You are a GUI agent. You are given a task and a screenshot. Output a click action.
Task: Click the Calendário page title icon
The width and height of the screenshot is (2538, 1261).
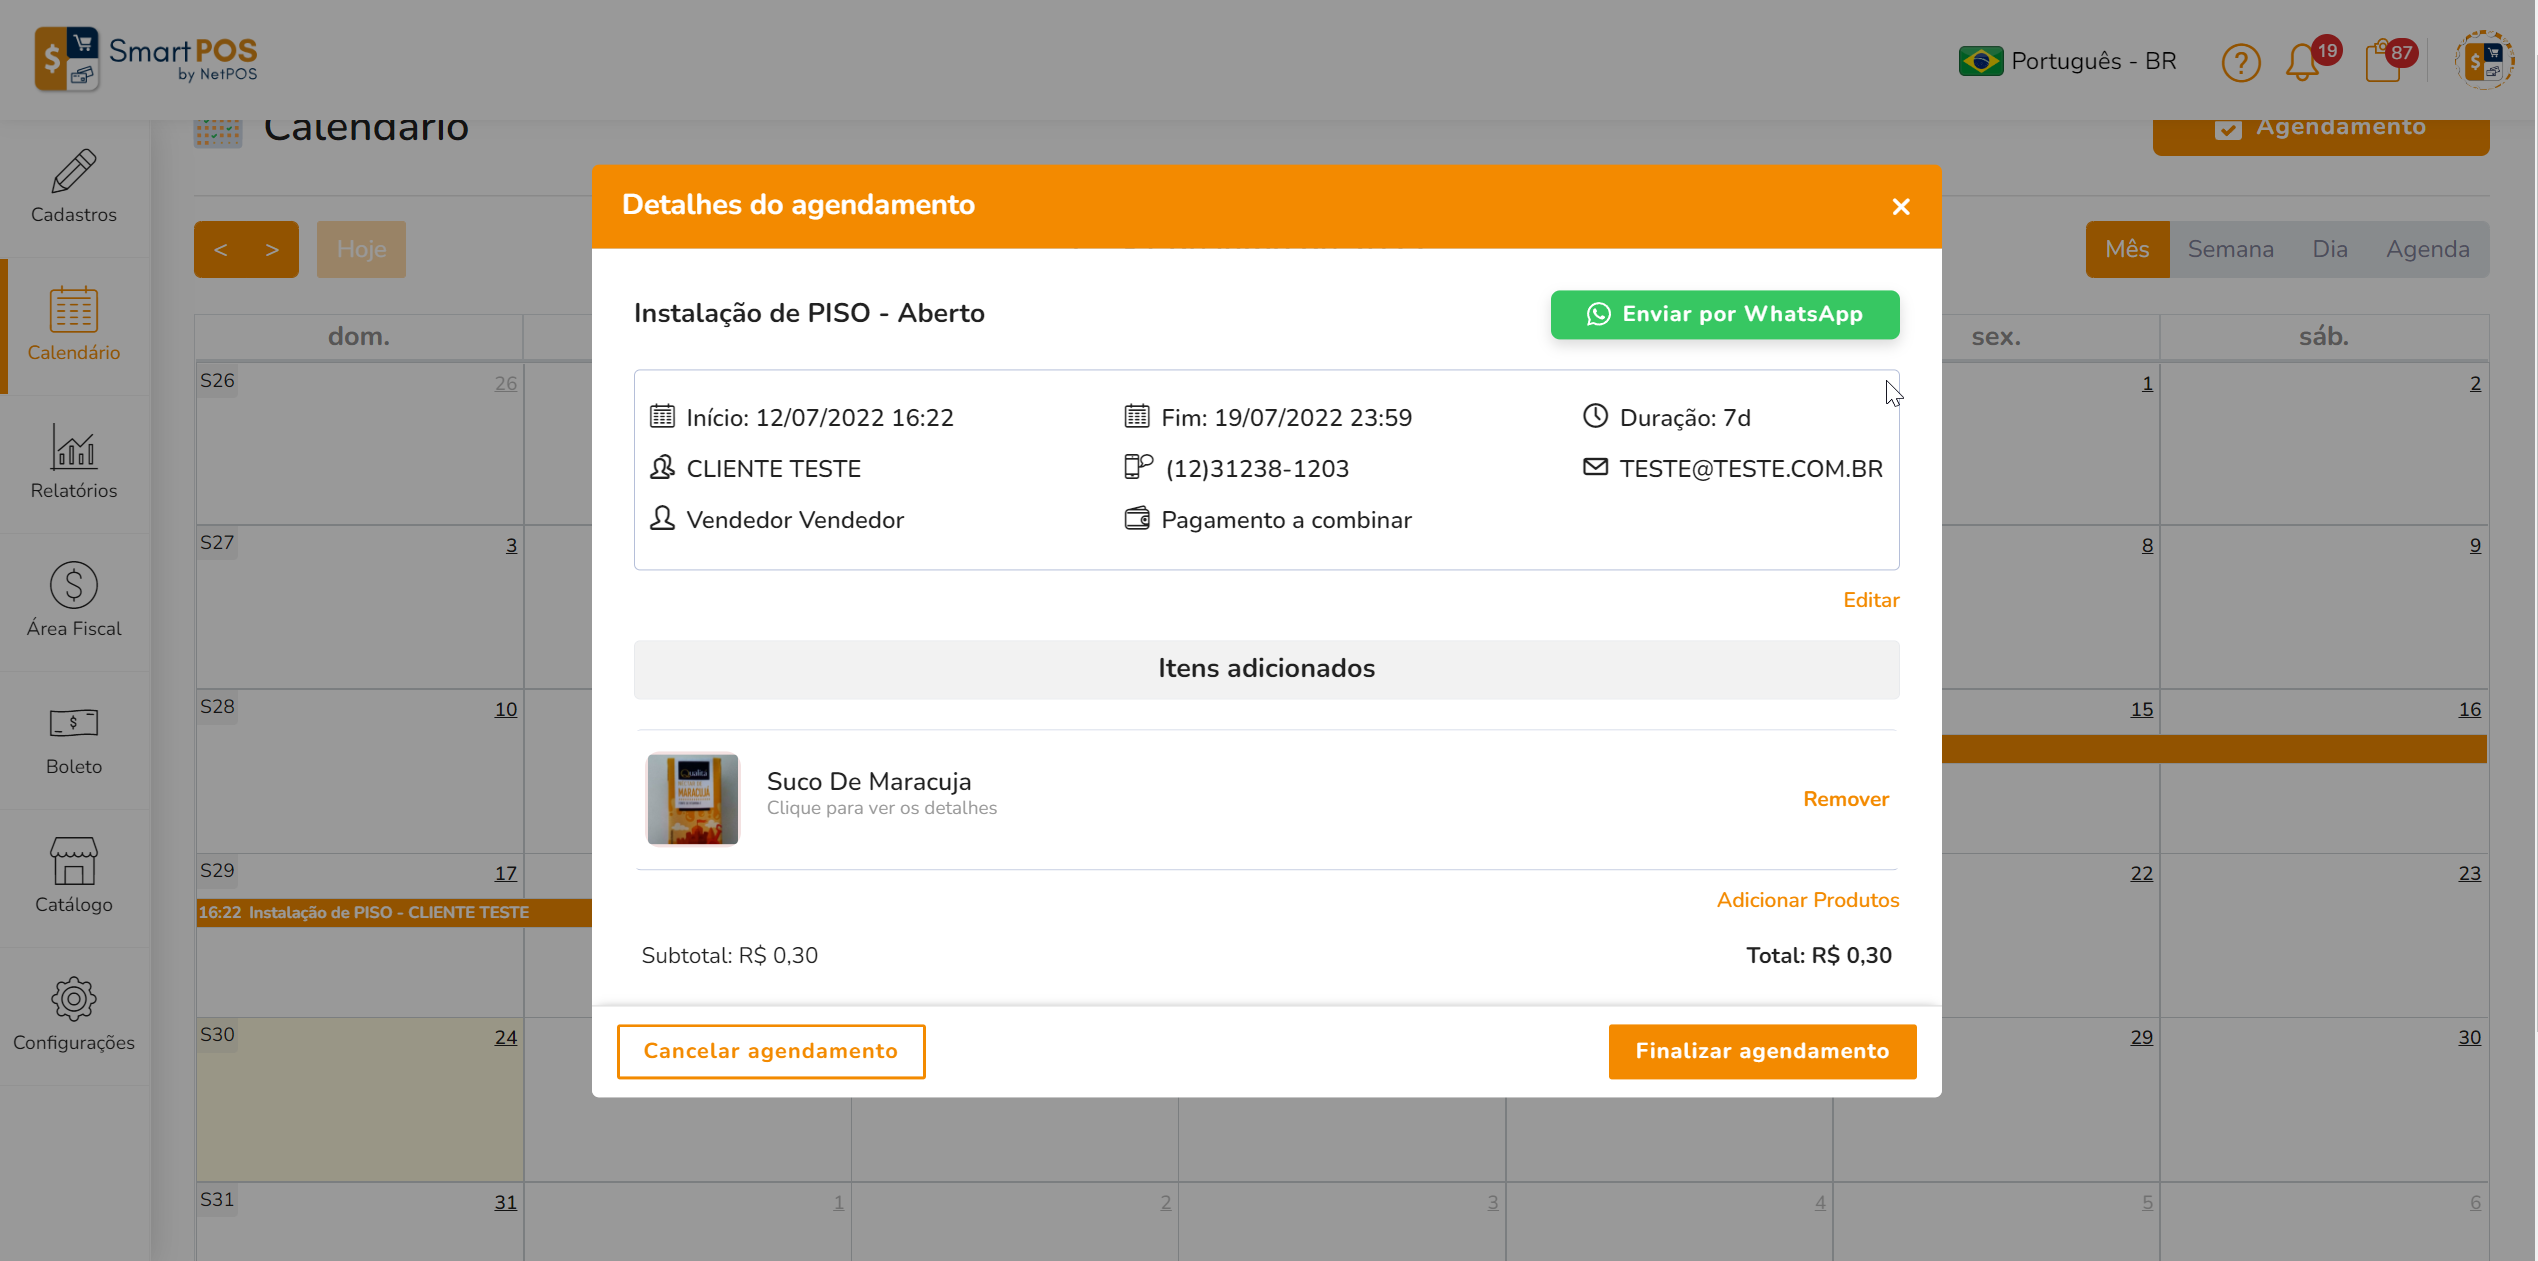[x=218, y=134]
